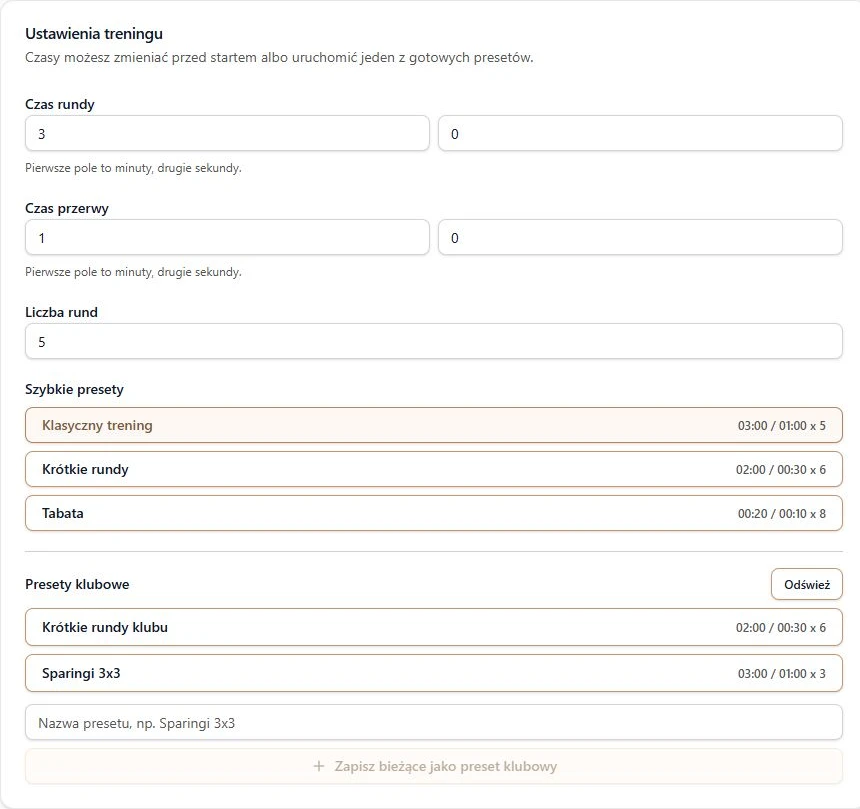Click the Czas przerwy label
Viewport: 860px width, 809px height.
point(67,208)
